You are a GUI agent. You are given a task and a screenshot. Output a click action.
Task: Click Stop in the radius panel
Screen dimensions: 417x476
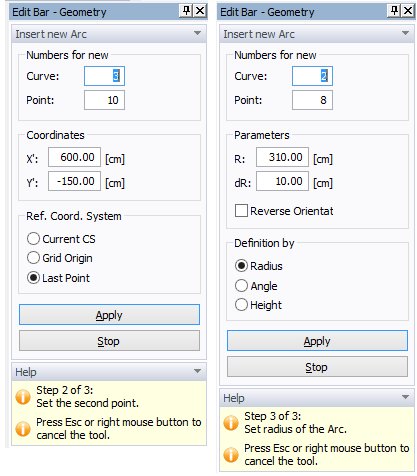coord(317,367)
